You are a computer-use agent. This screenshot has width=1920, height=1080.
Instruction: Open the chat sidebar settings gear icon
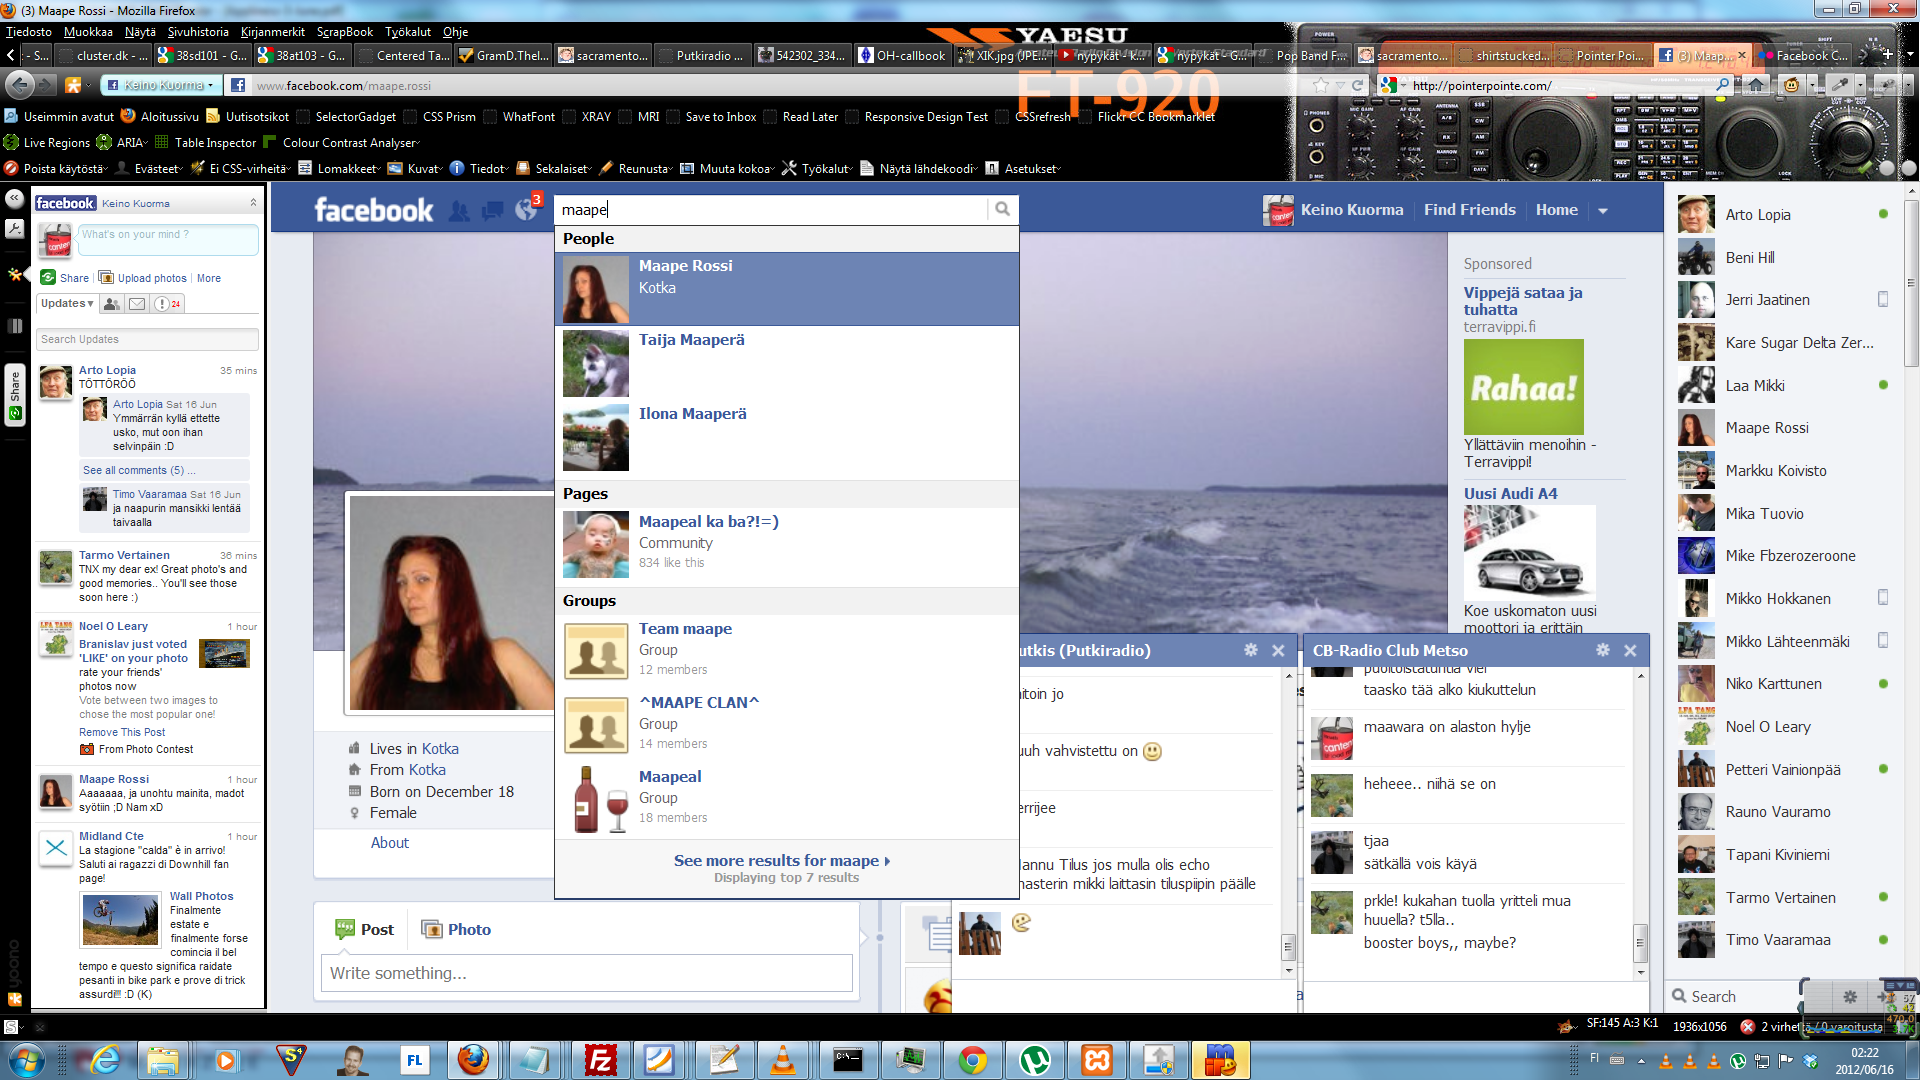[x=1849, y=996]
